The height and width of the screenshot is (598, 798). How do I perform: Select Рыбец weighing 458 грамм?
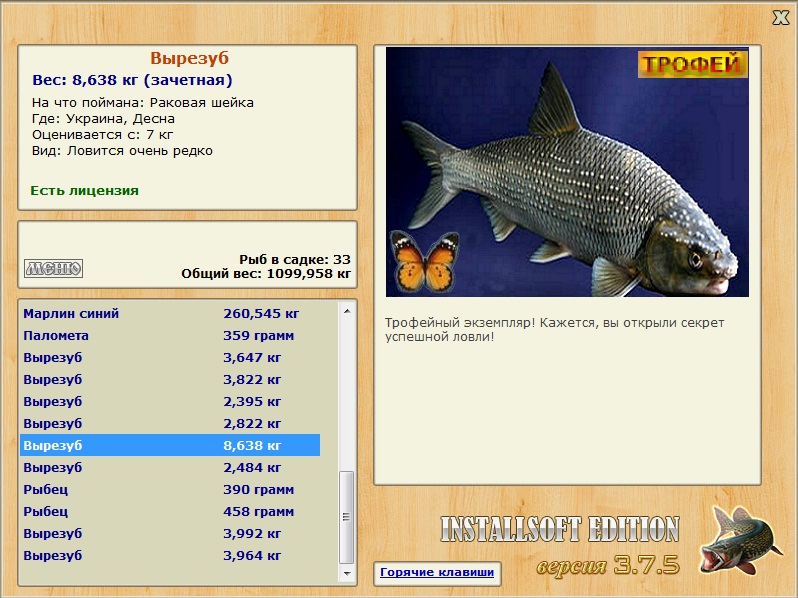click(x=170, y=511)
